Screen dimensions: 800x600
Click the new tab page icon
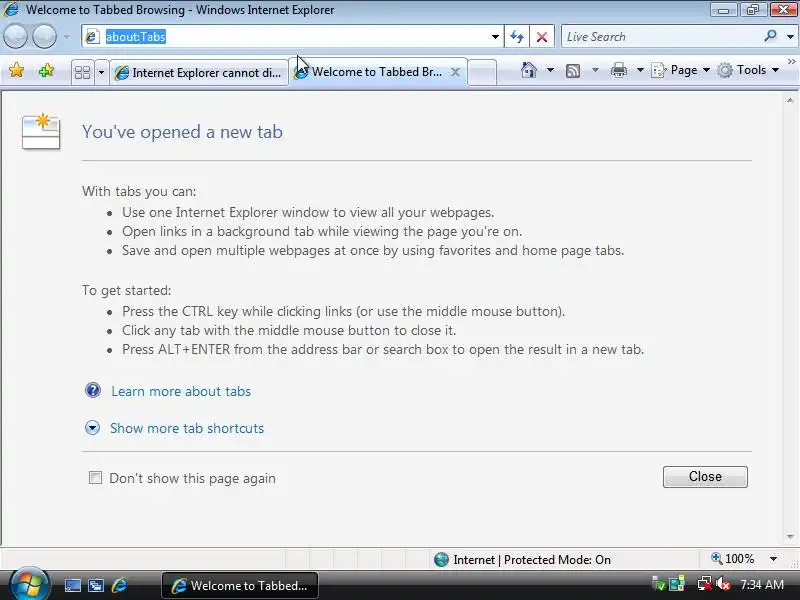(x=41, y=132)
